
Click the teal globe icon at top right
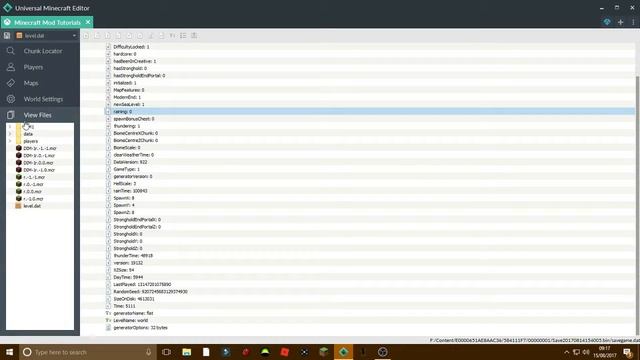[x=607, y=22]
